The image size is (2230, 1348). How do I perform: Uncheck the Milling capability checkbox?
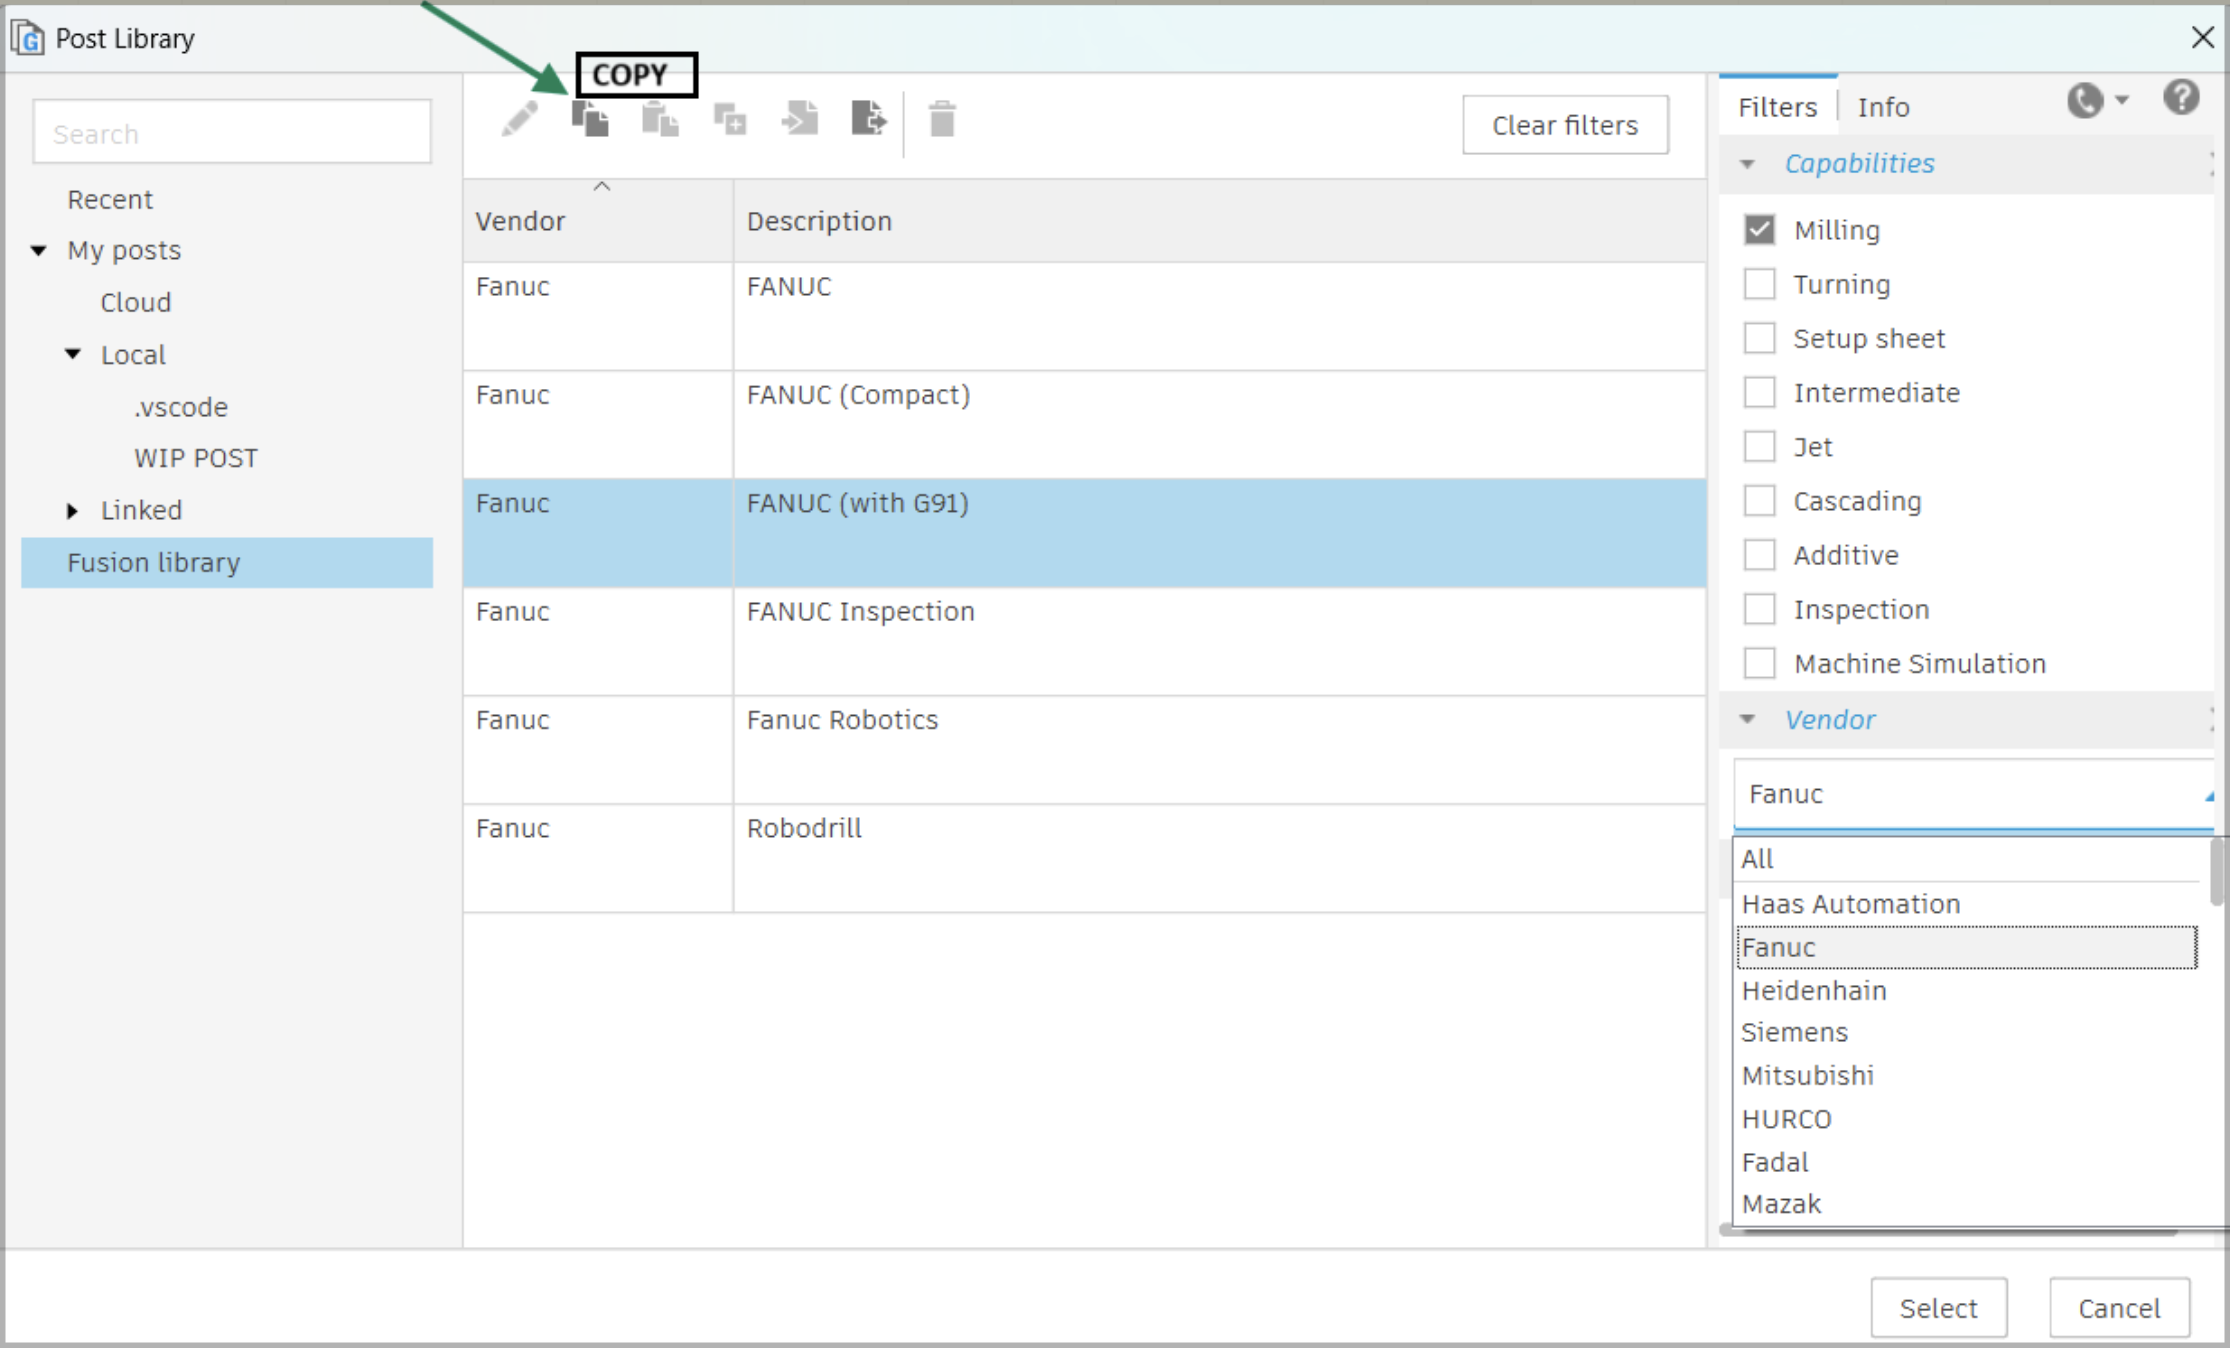pos(1759,229)
